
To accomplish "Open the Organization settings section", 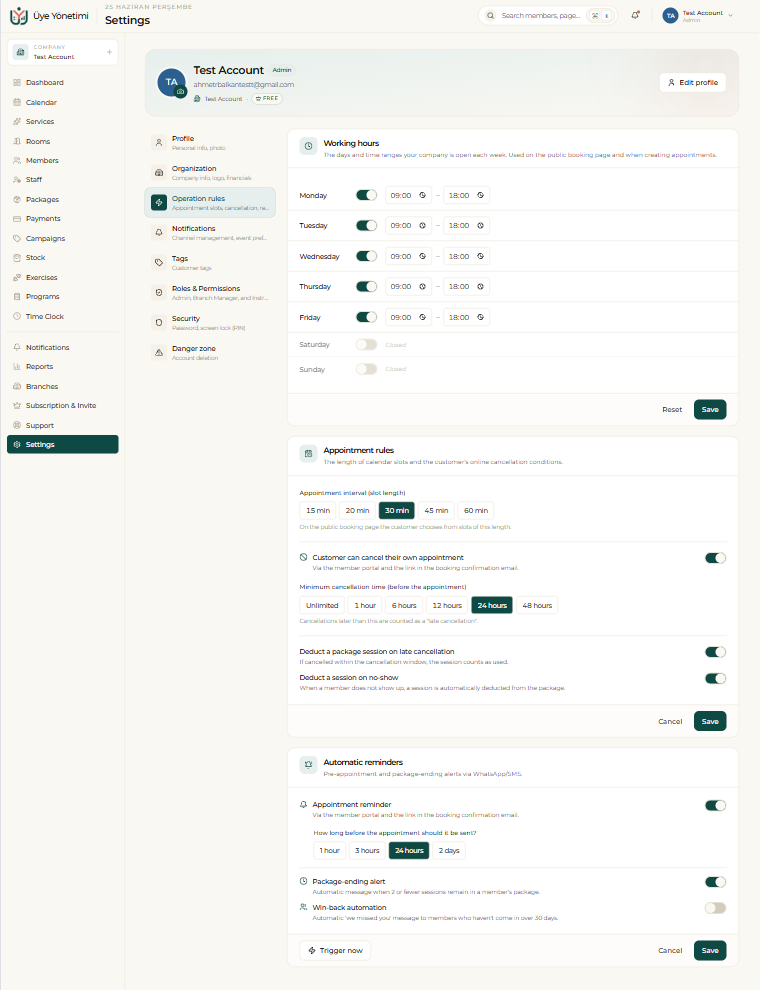I will [x=210, y=172].
